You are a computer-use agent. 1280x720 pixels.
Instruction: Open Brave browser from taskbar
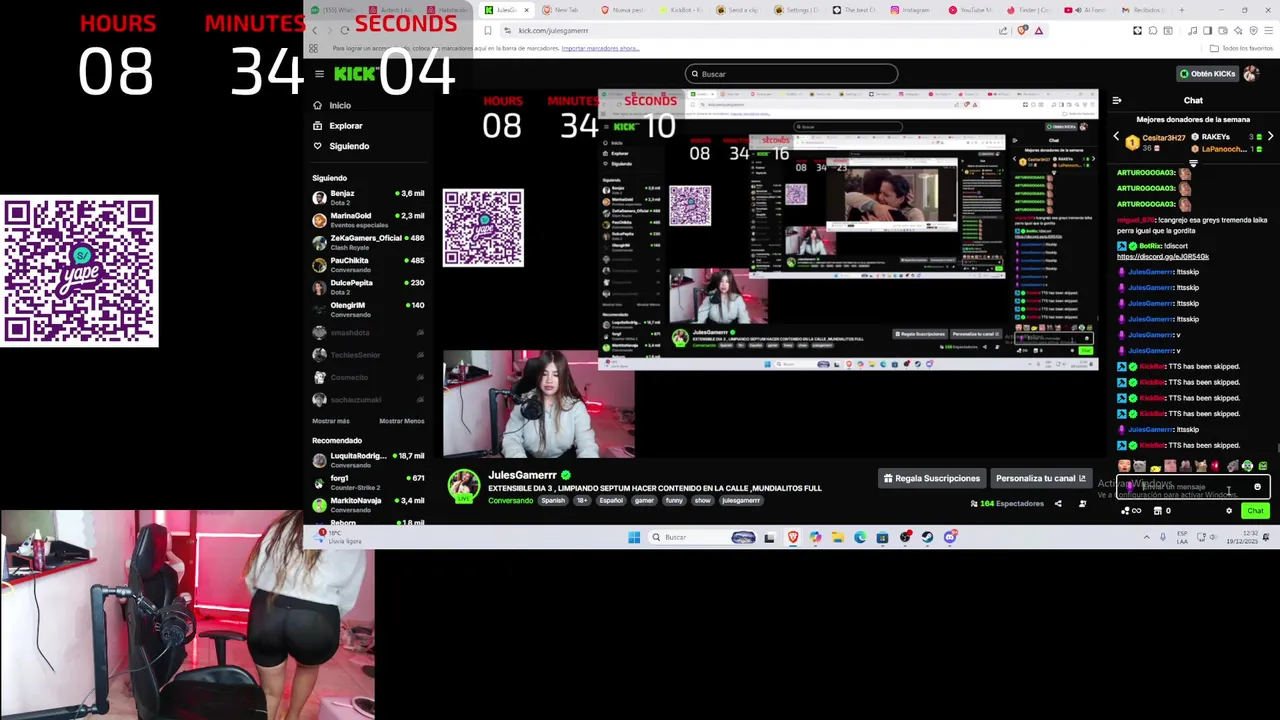793,537
